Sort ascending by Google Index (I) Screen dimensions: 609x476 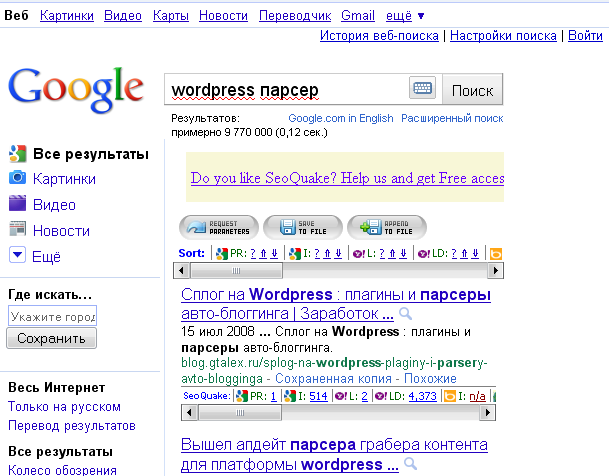(327, 254)
